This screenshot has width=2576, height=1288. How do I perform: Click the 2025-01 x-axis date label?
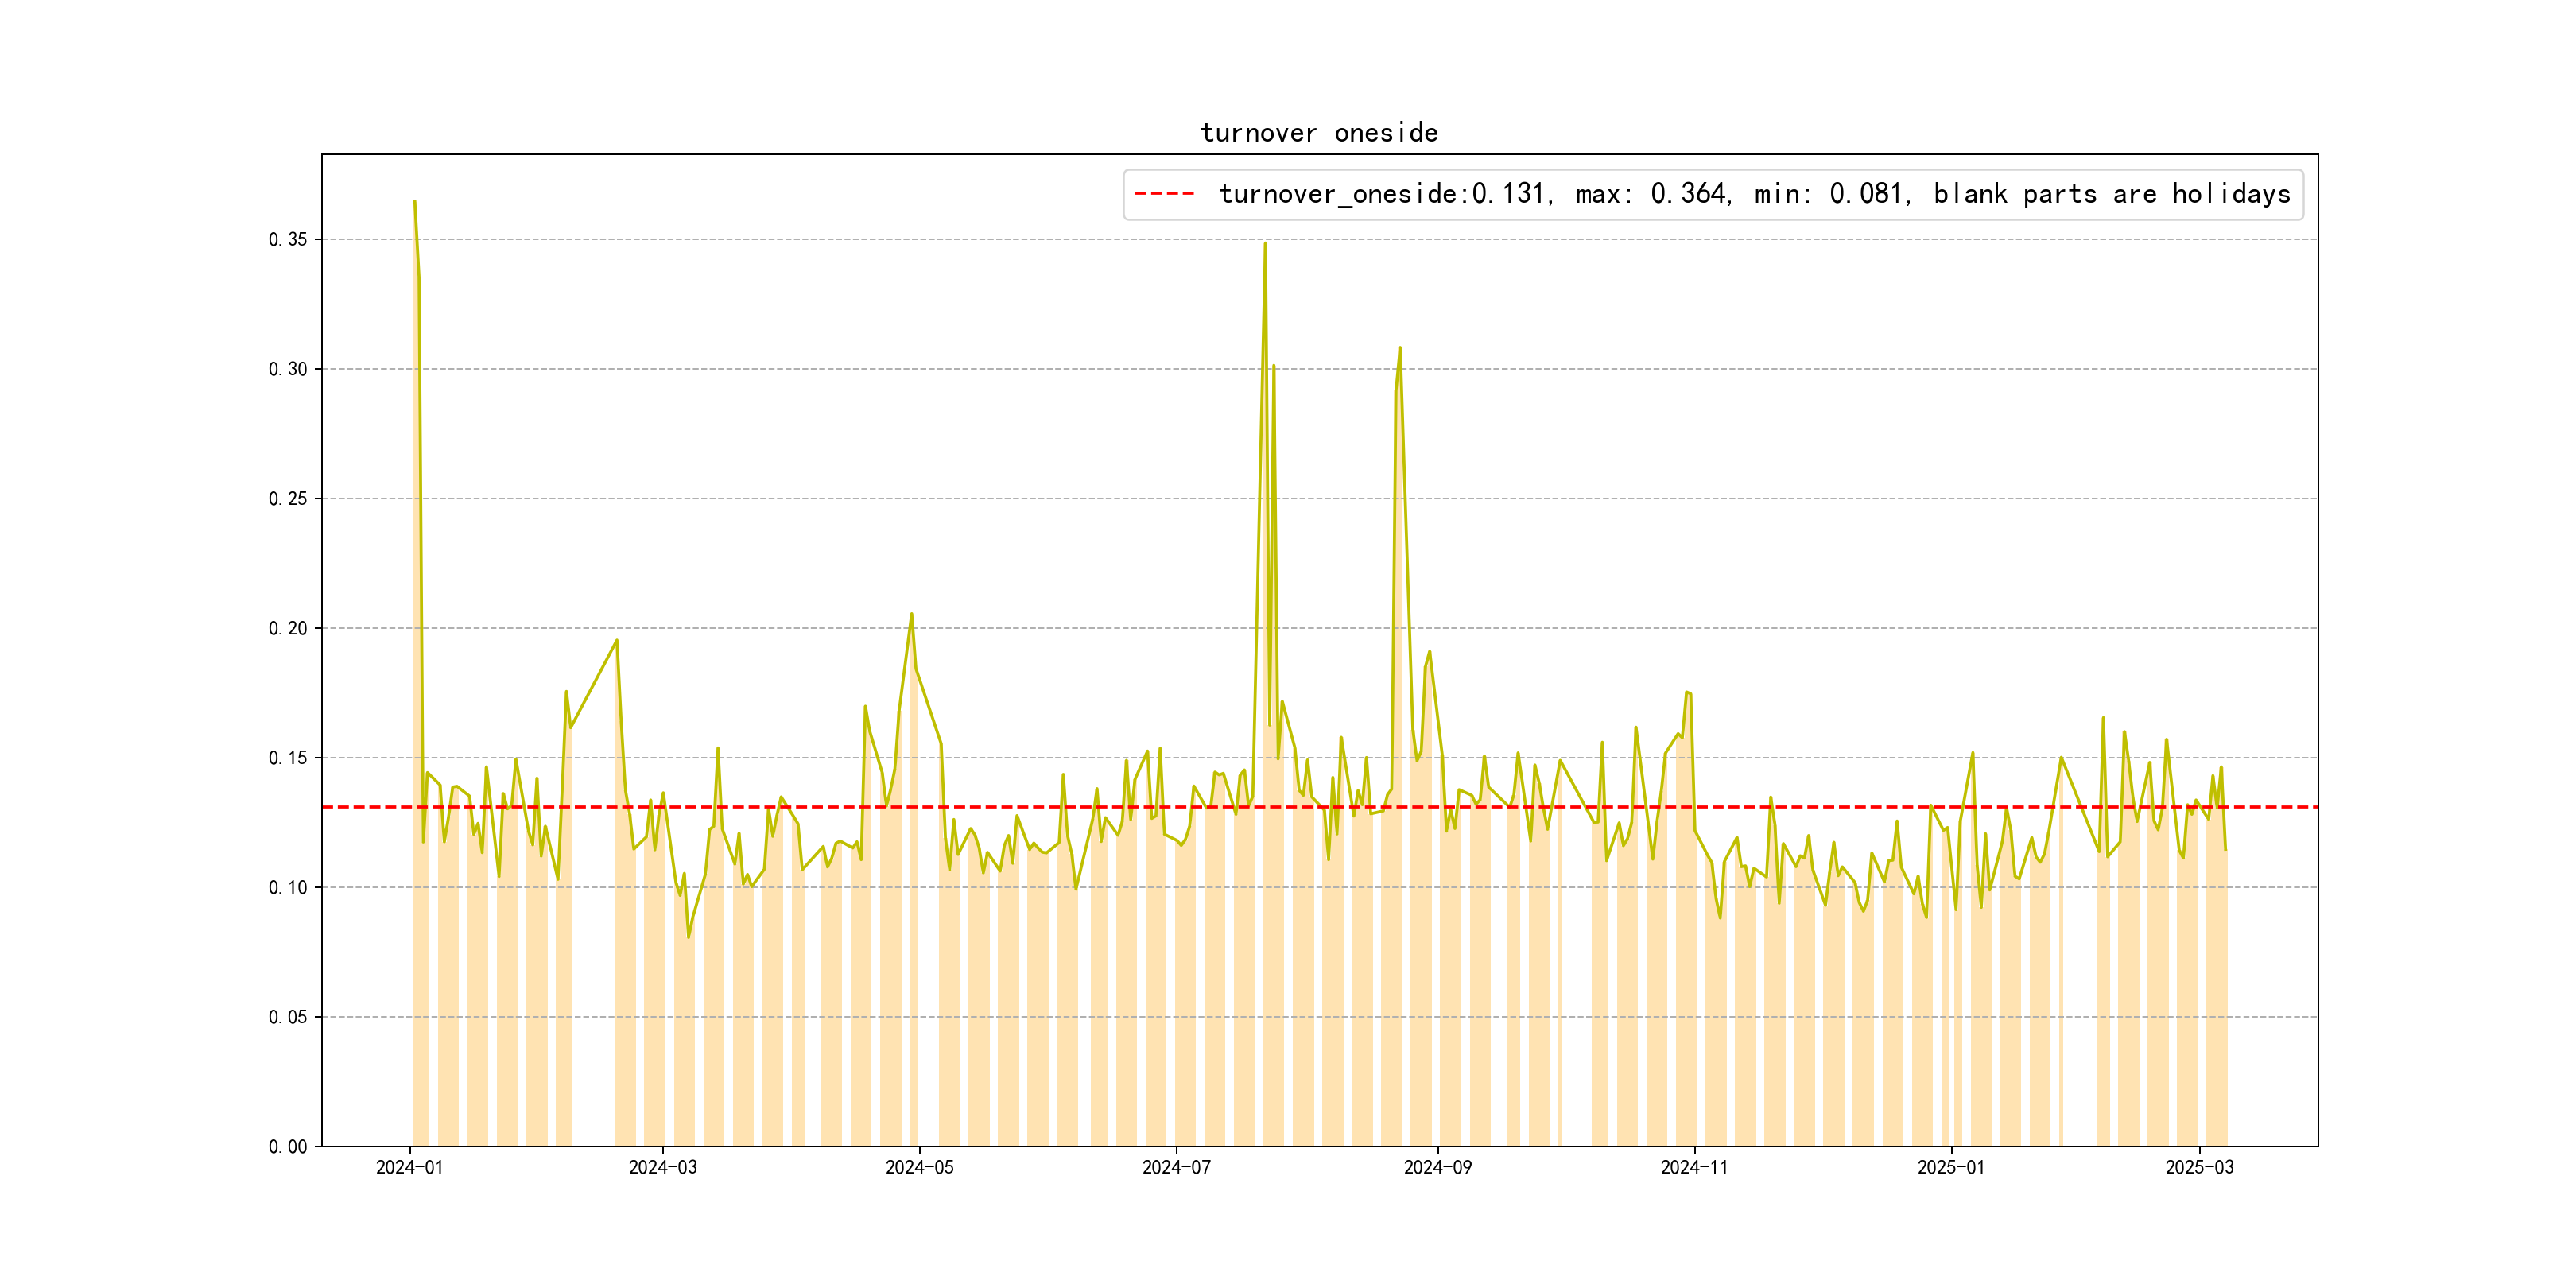point(1950,1168)
